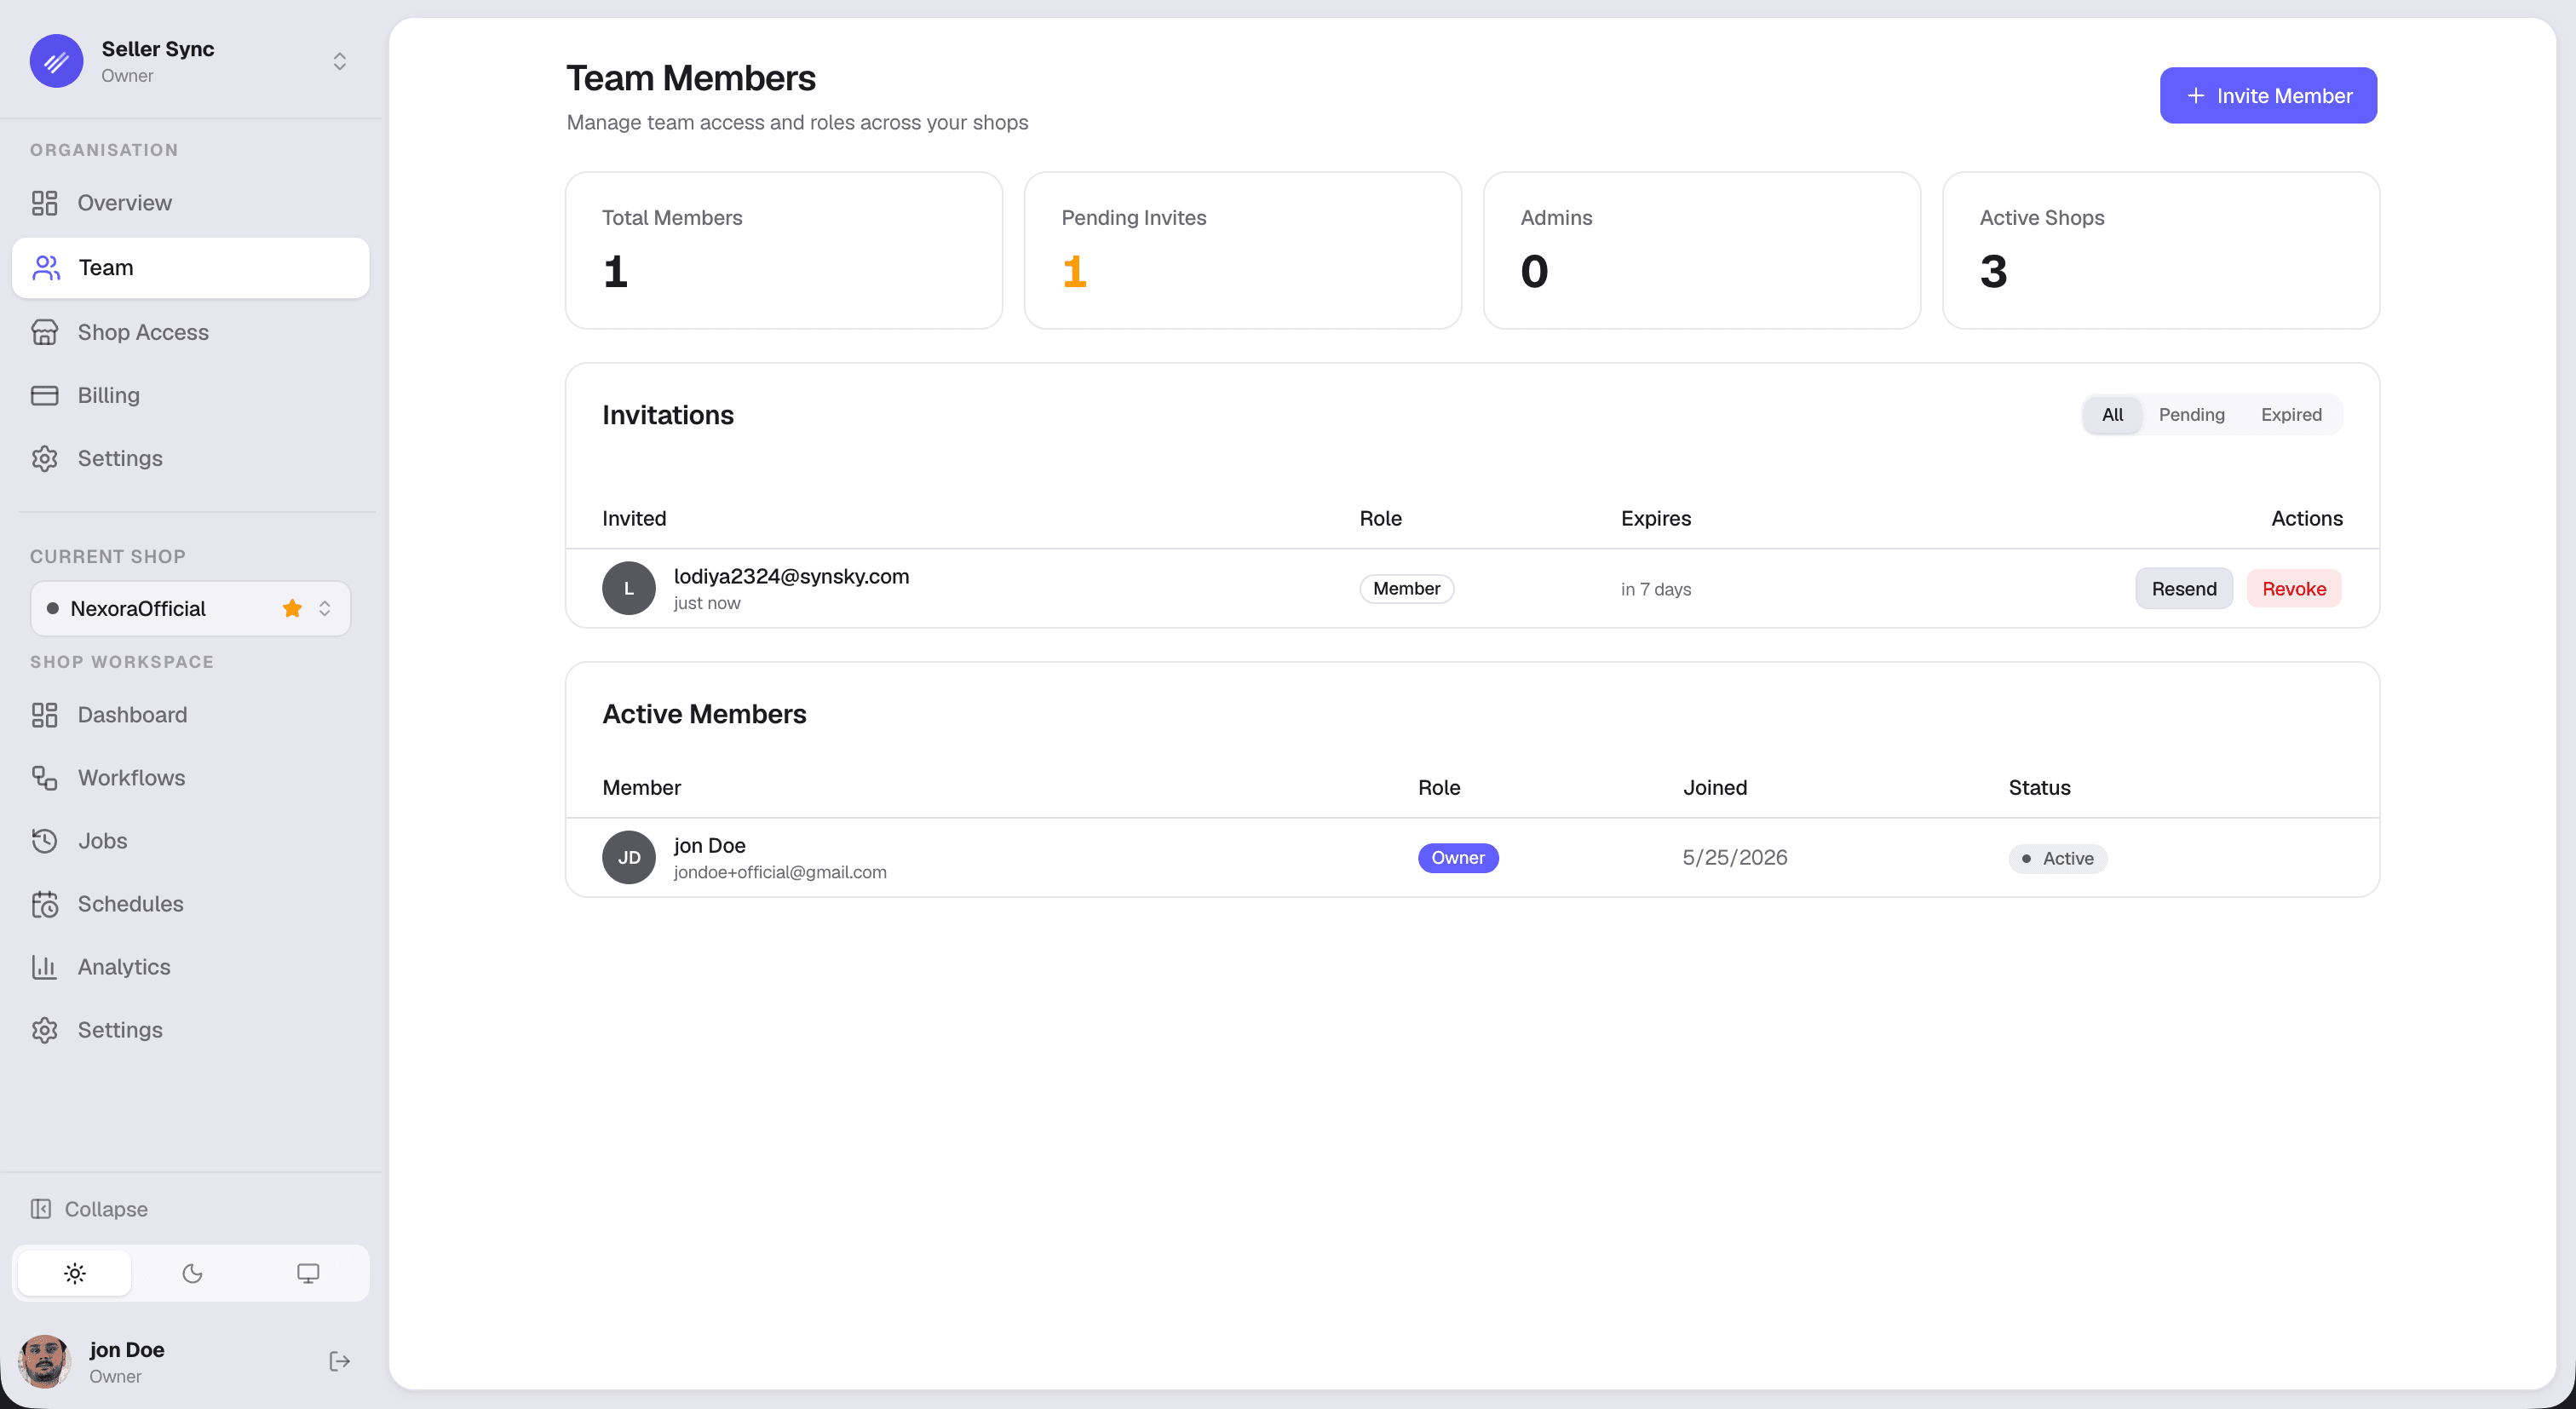The height and width of the screenshot is (1409, 2576).
Task: Click the JD avatar in Active Members
Action: pyautogui.click(x=629, y=858)
